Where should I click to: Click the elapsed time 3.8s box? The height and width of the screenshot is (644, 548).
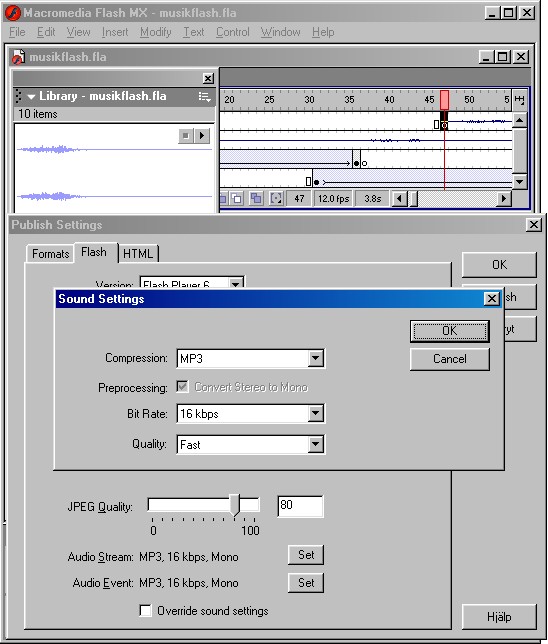(372, 199)
